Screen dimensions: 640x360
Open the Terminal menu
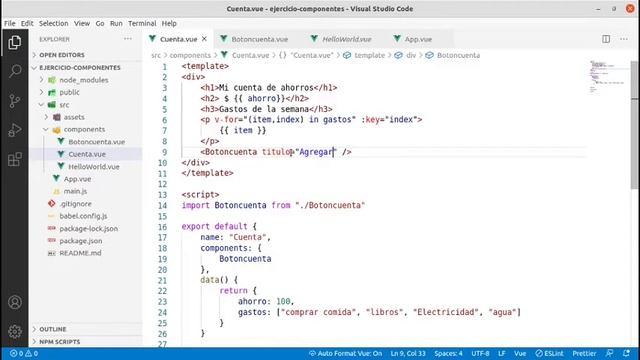click(x=142, y=23)
